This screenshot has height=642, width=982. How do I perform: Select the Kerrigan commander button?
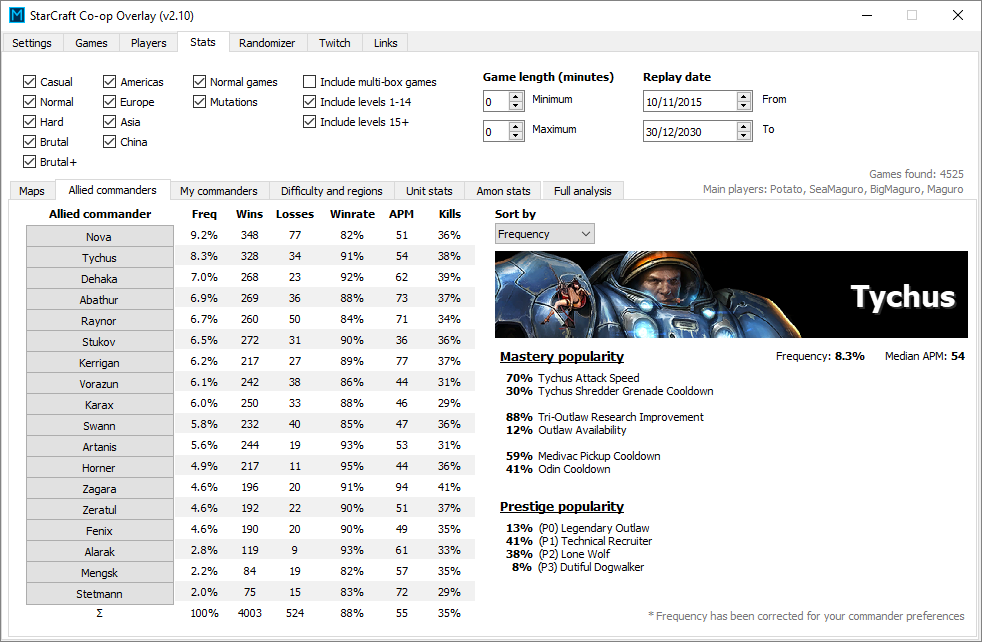tap(100, 362)
